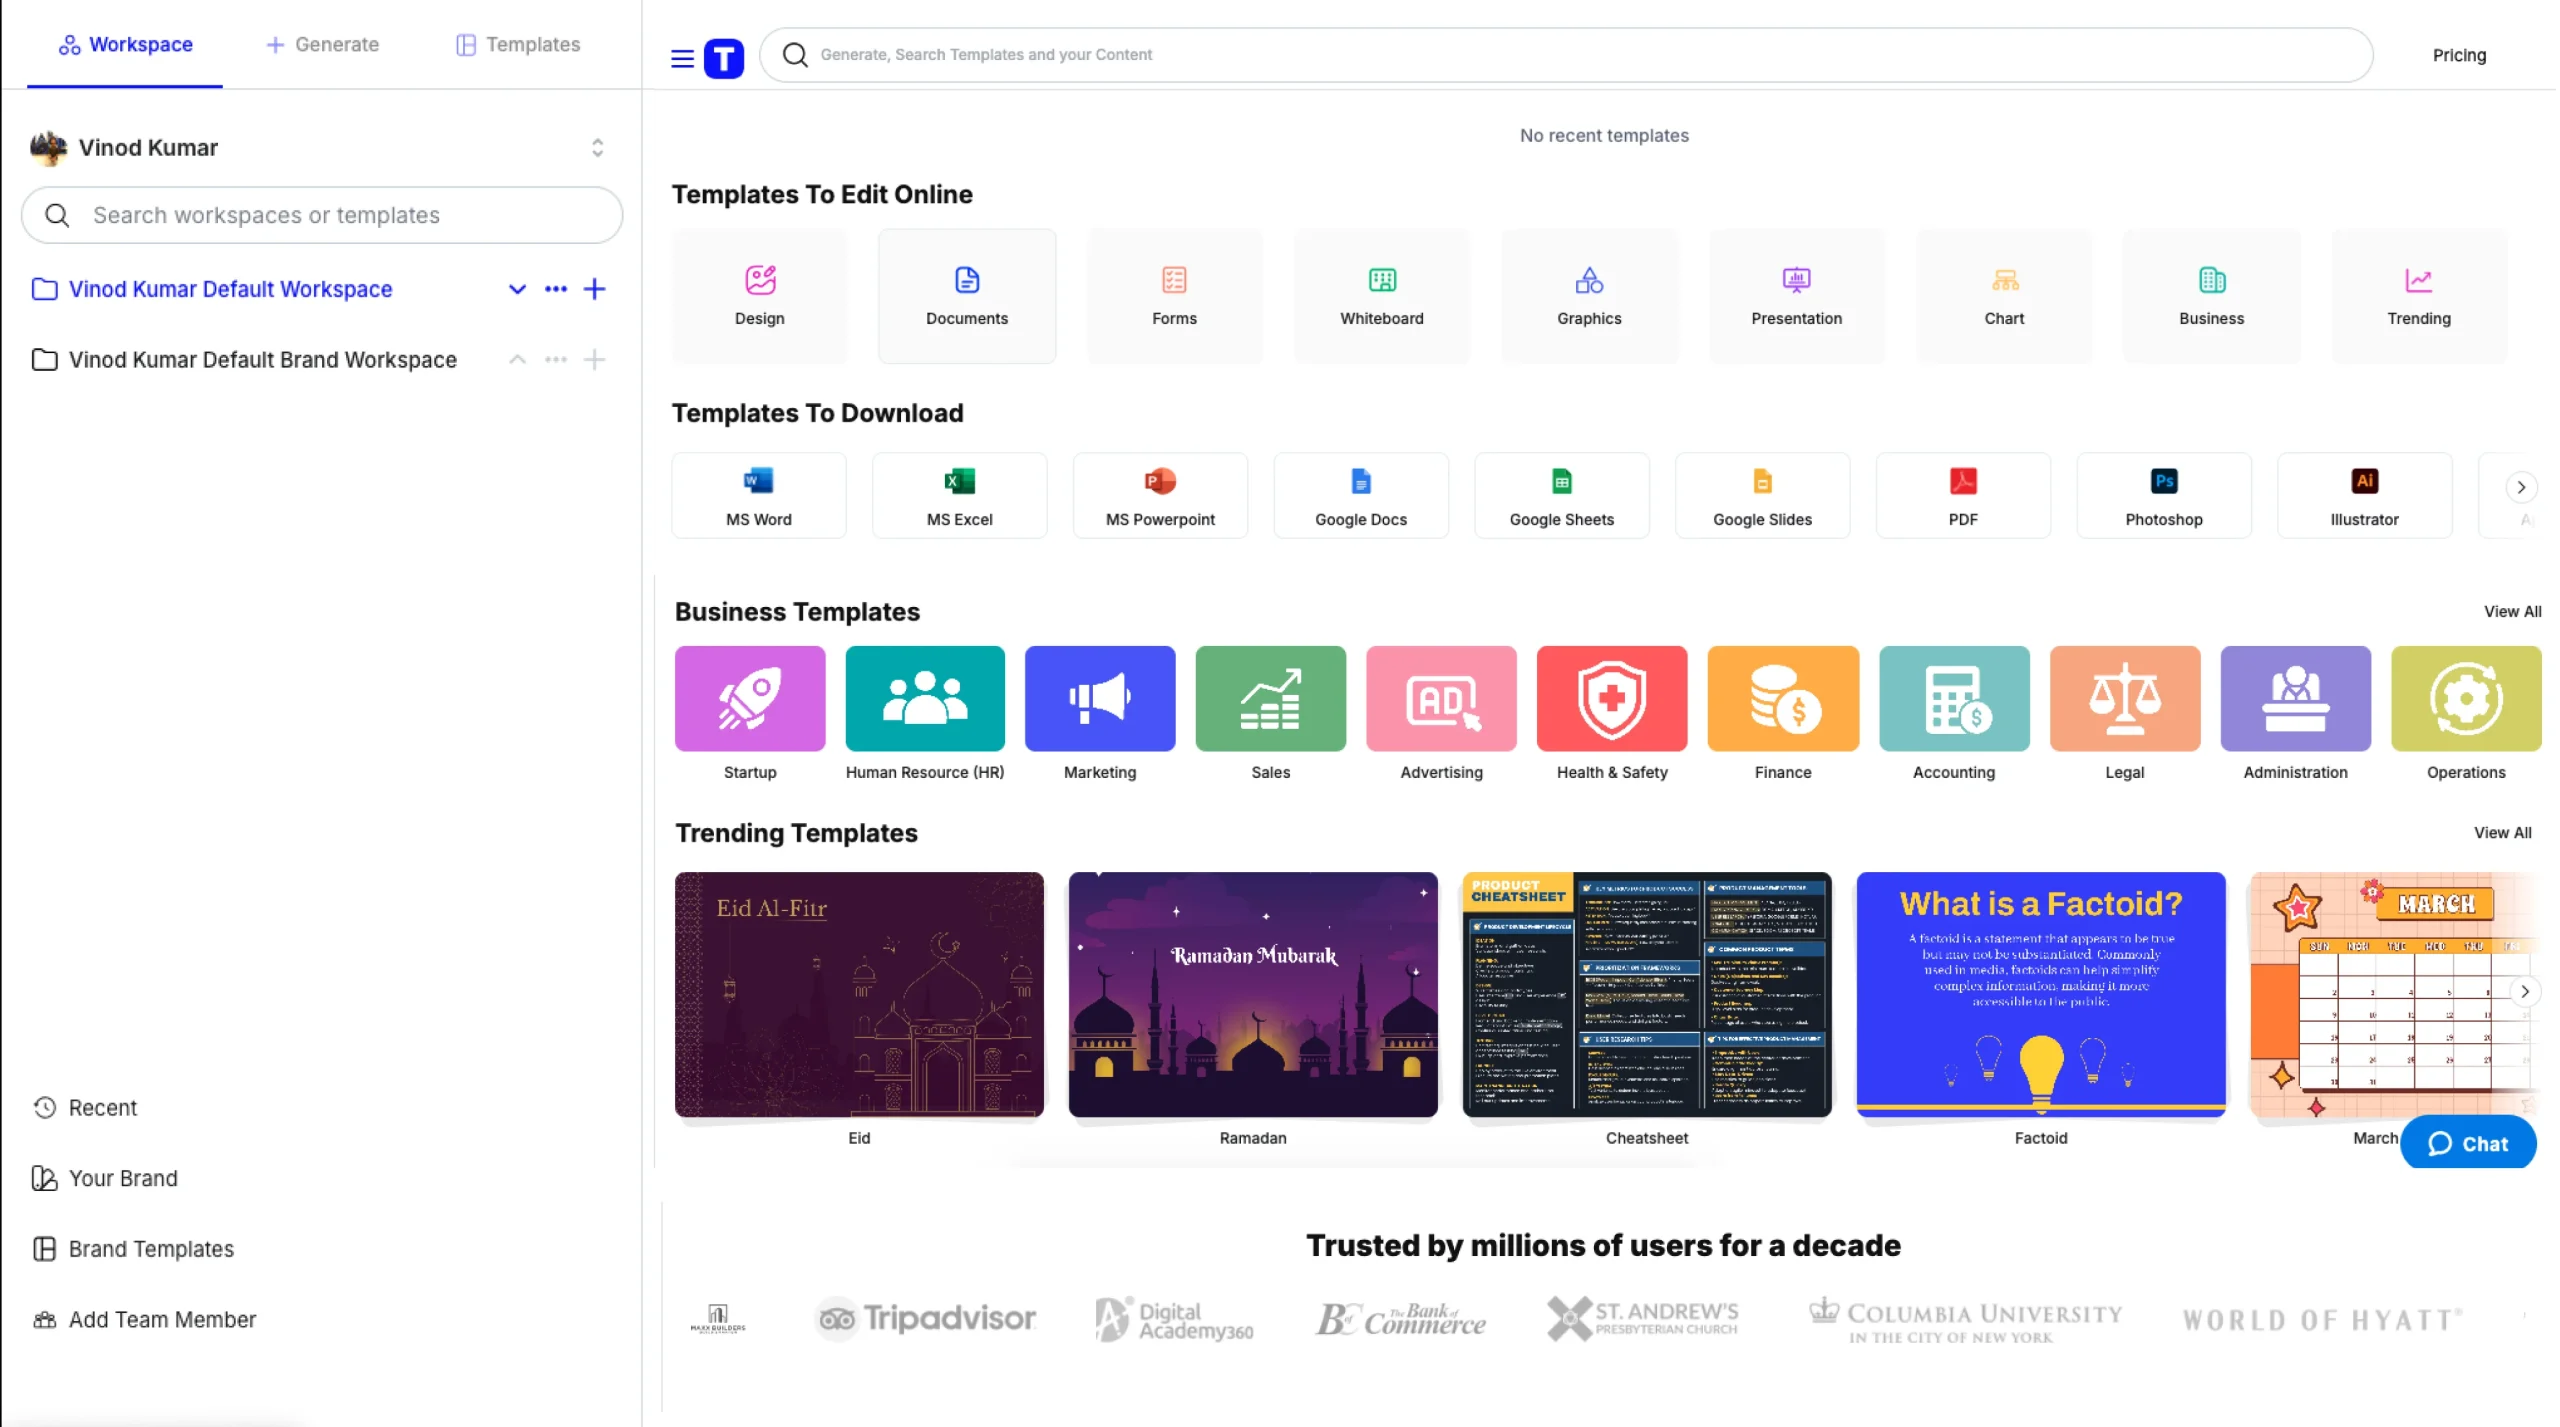Screen dimensions: 2560x1427
Task: Expand Vinod Kumar Default Brand Workspace chevron
Action: click(517, 359)
